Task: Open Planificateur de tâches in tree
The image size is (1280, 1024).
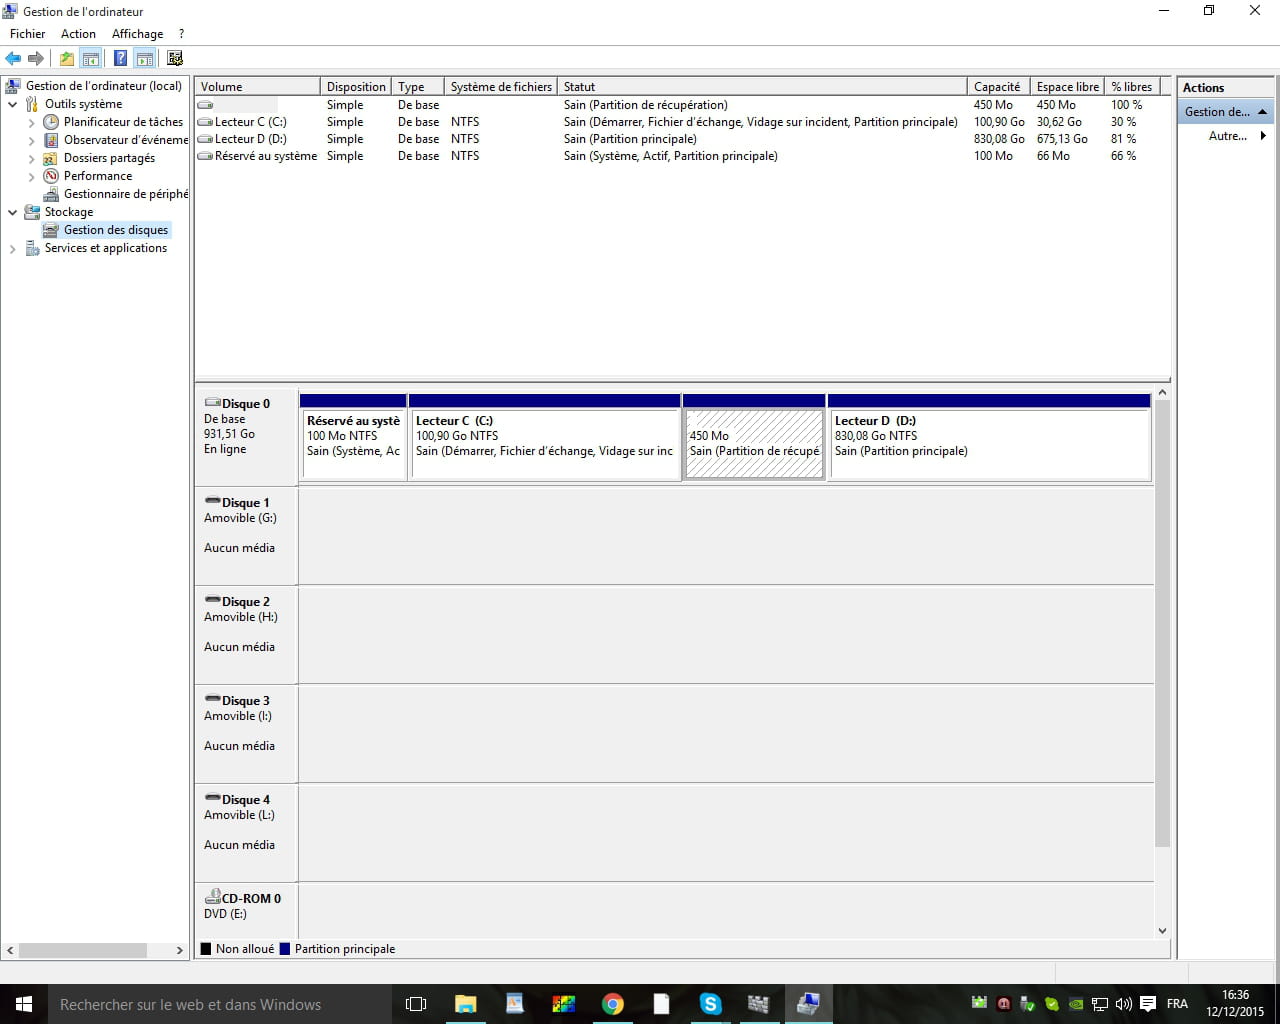Action: tap(123, 122)
